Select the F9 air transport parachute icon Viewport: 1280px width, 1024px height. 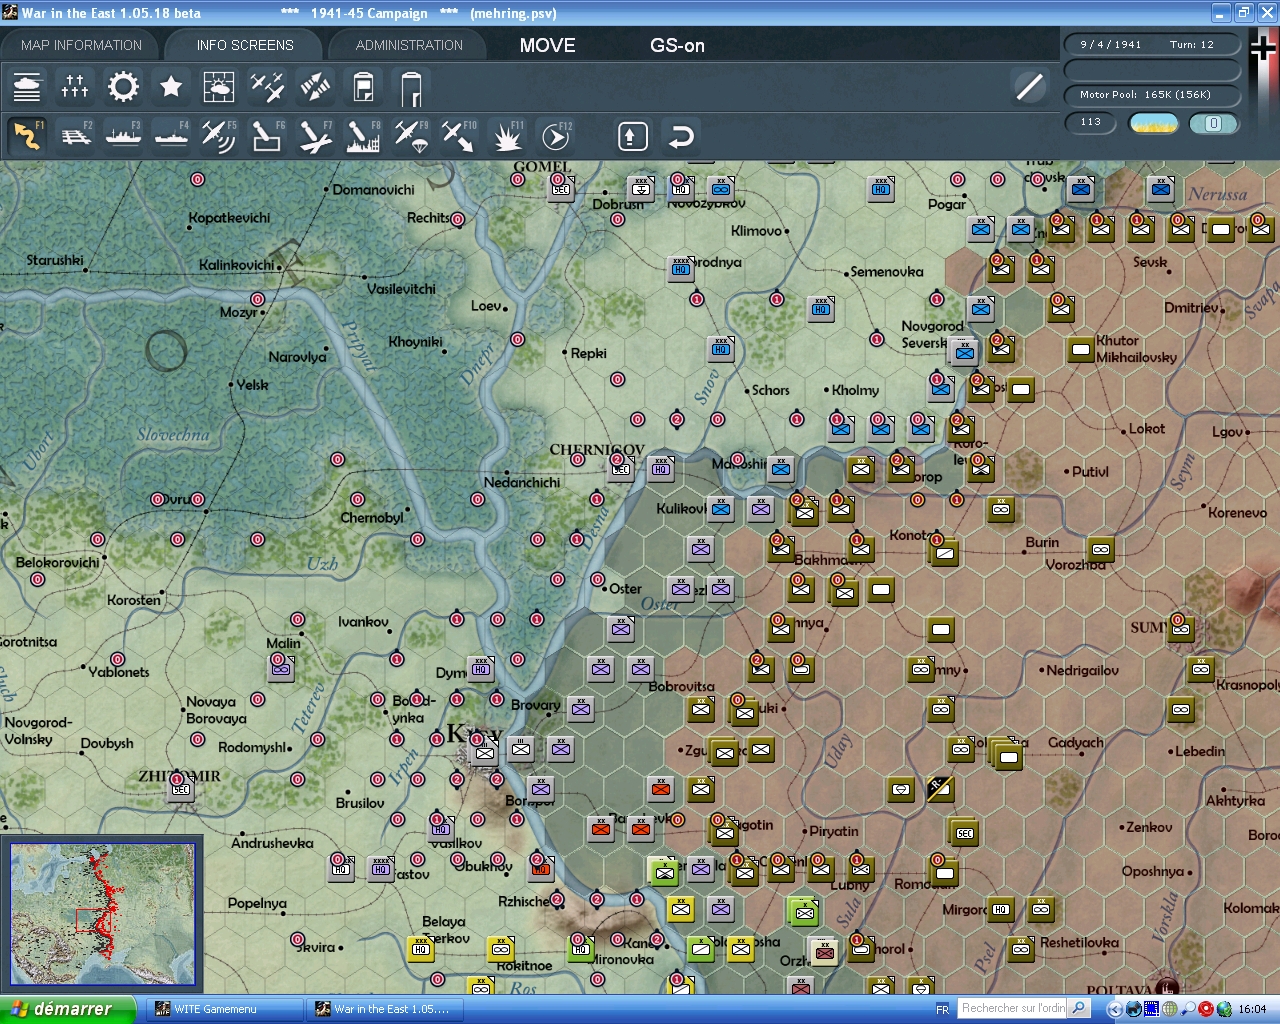click(411, 136)
